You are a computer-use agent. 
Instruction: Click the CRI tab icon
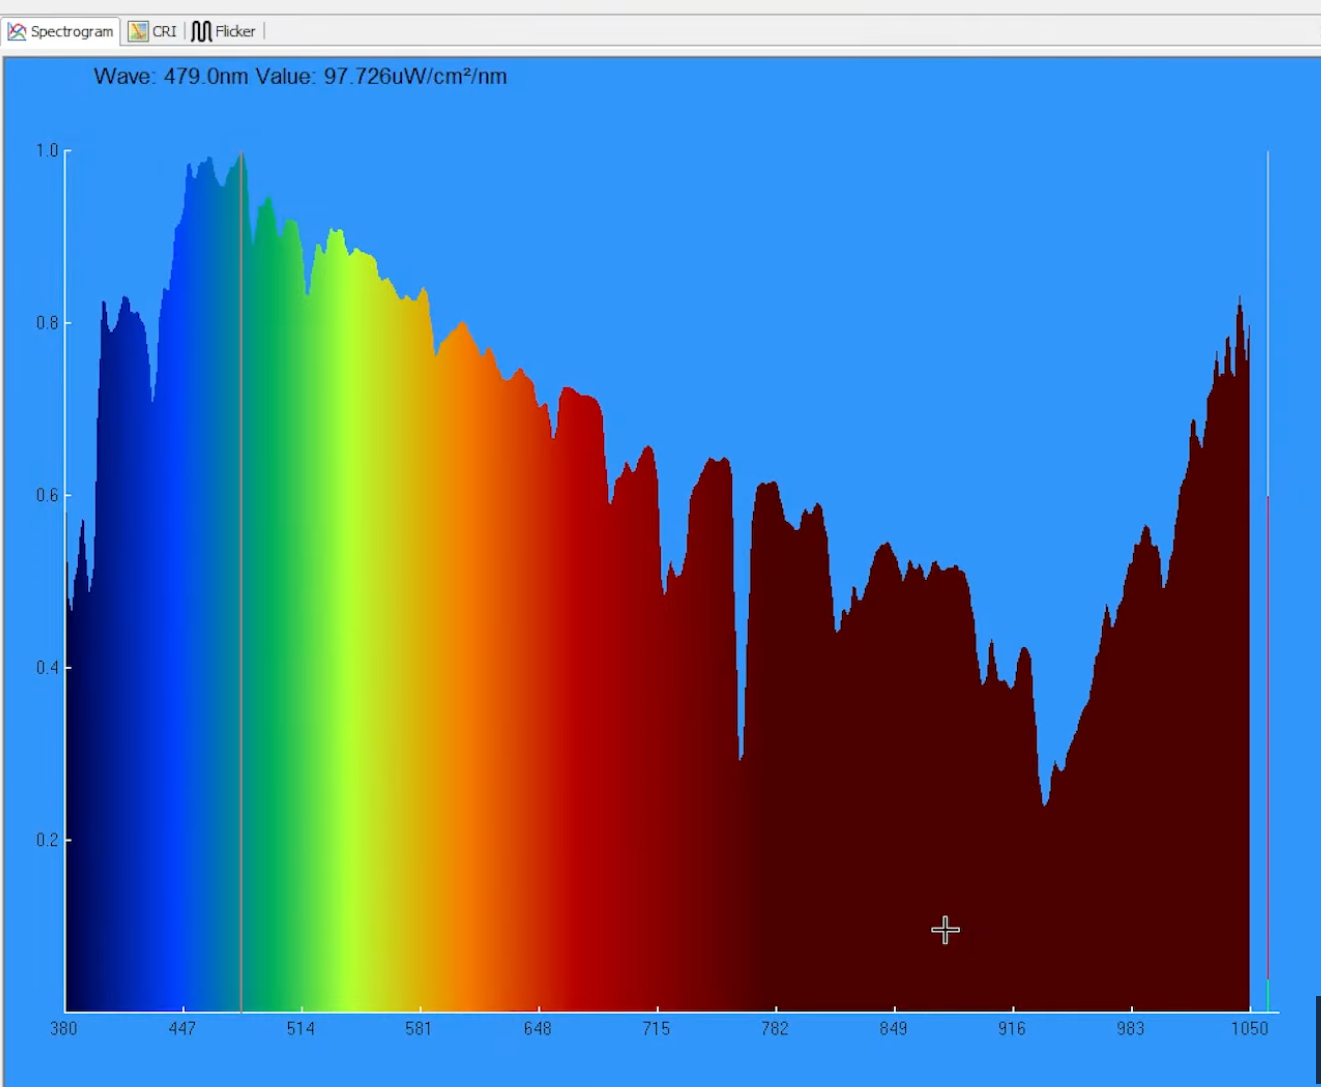tap(138, 32)
